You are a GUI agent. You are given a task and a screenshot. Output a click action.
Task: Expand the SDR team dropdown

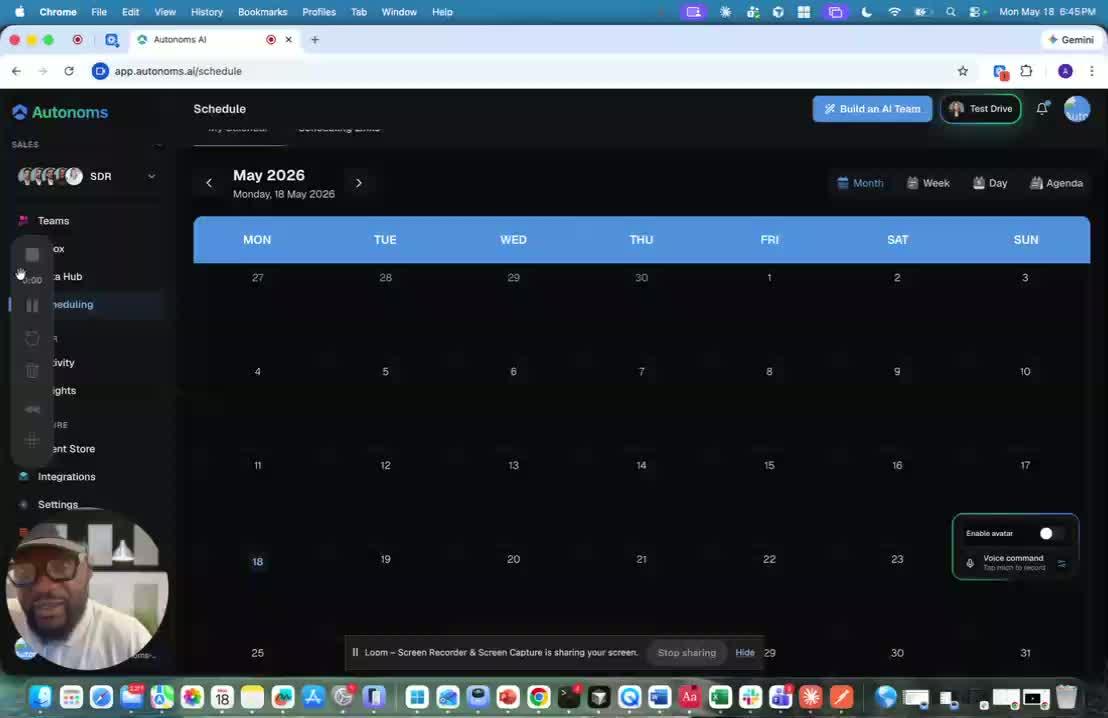point(151,176)
